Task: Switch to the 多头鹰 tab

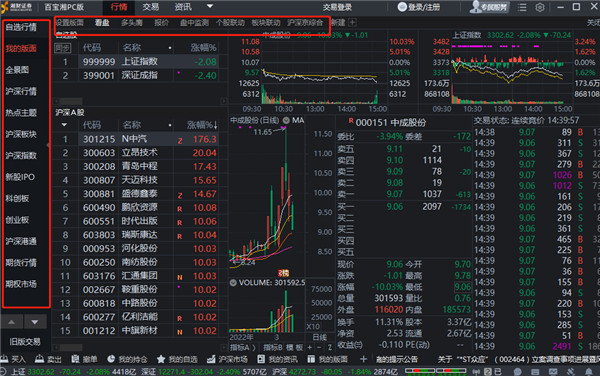Action: click(x=132, y=23)
